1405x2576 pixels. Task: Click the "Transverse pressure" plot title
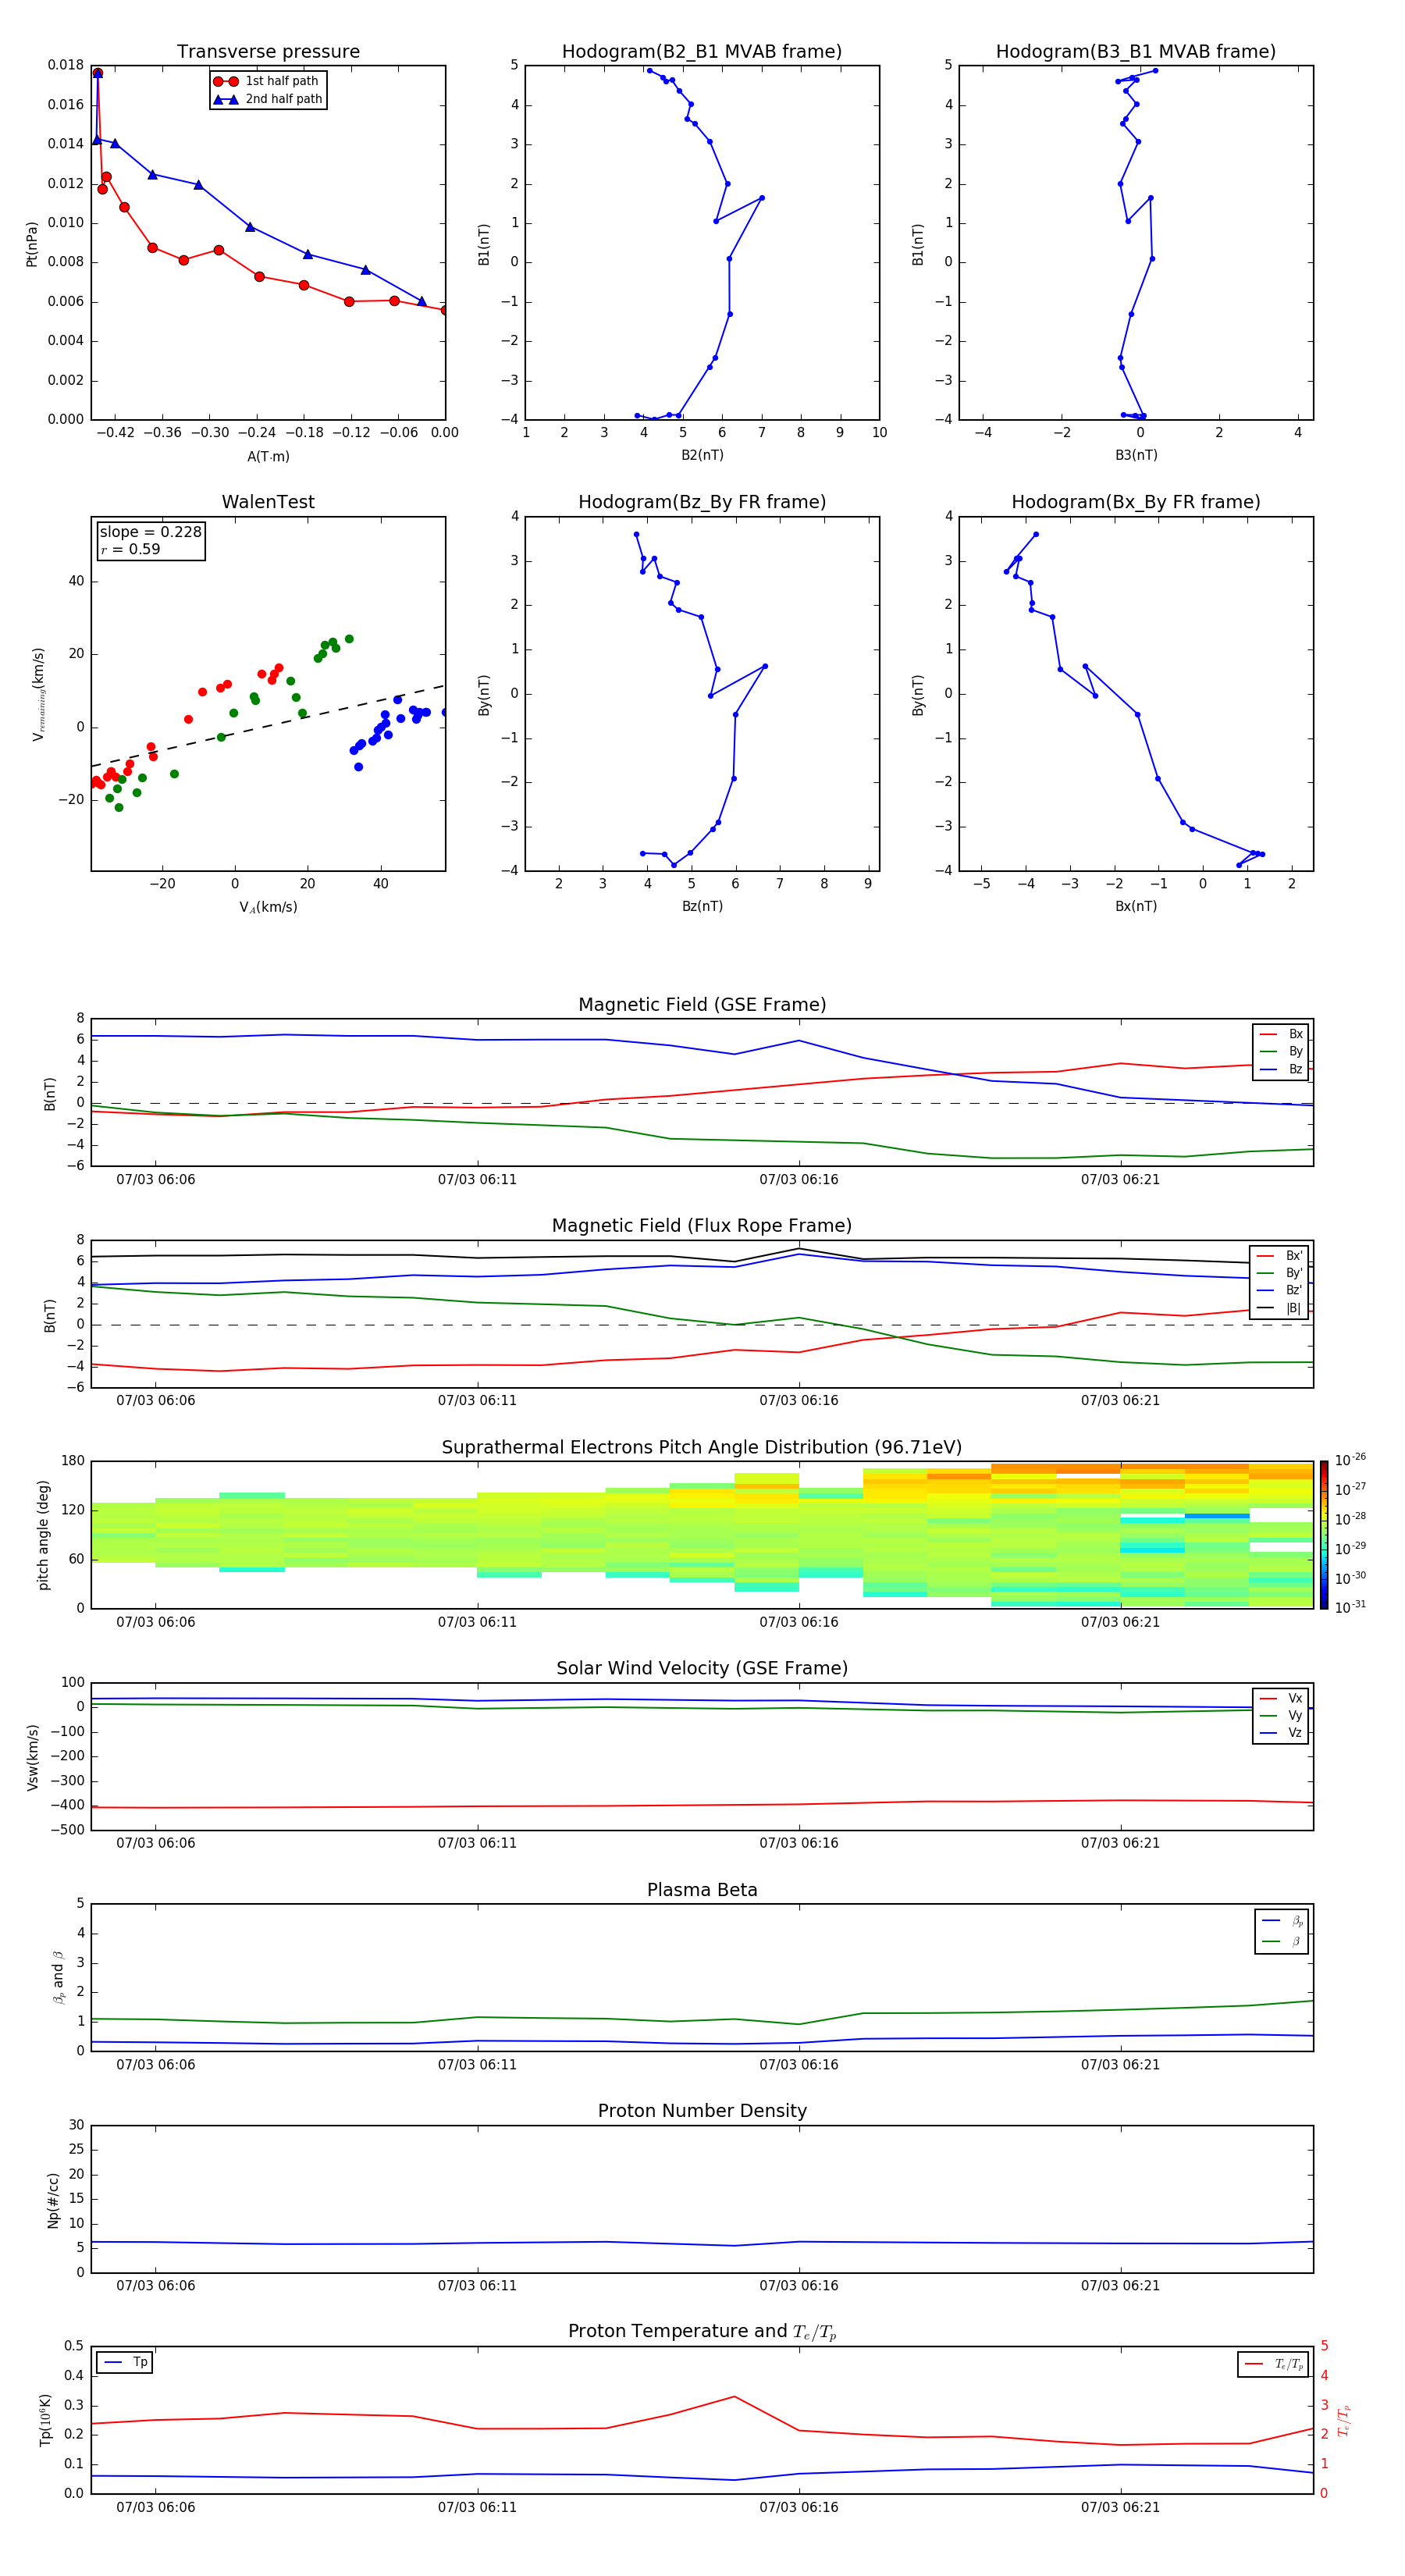coord(268,52)
